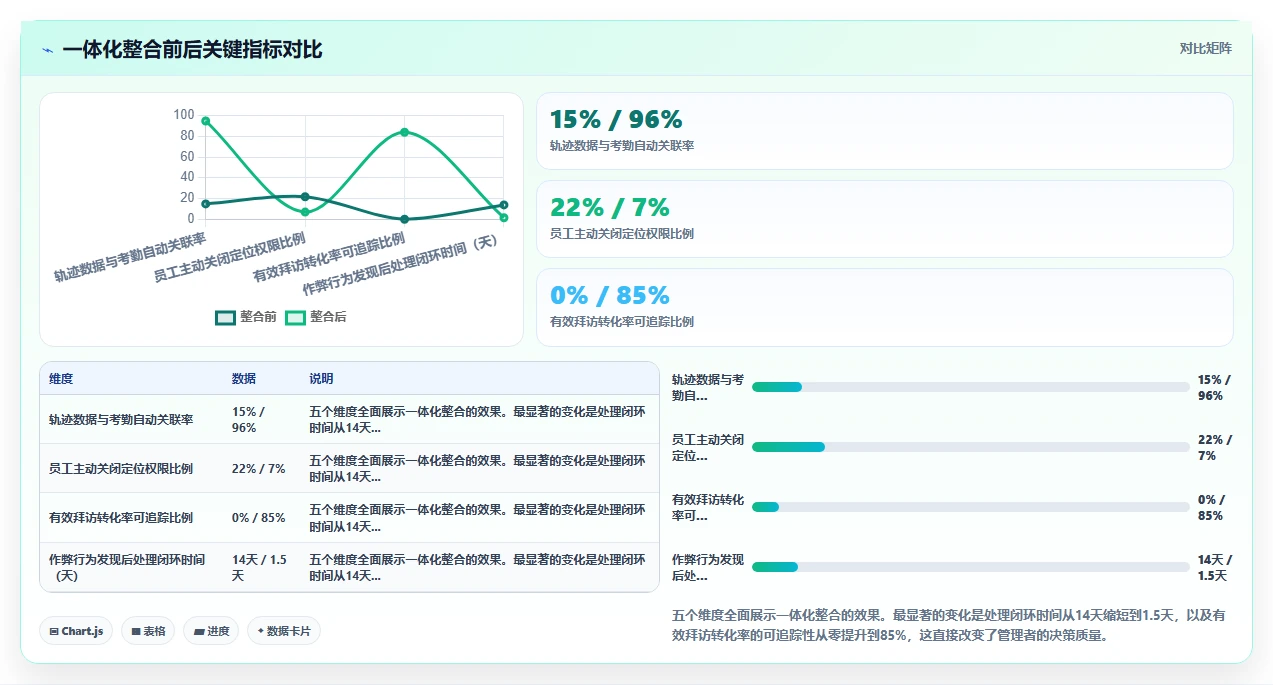Click the lightning icon beside the title
This screenshot has width=1273, height=685.
point(47,50)
